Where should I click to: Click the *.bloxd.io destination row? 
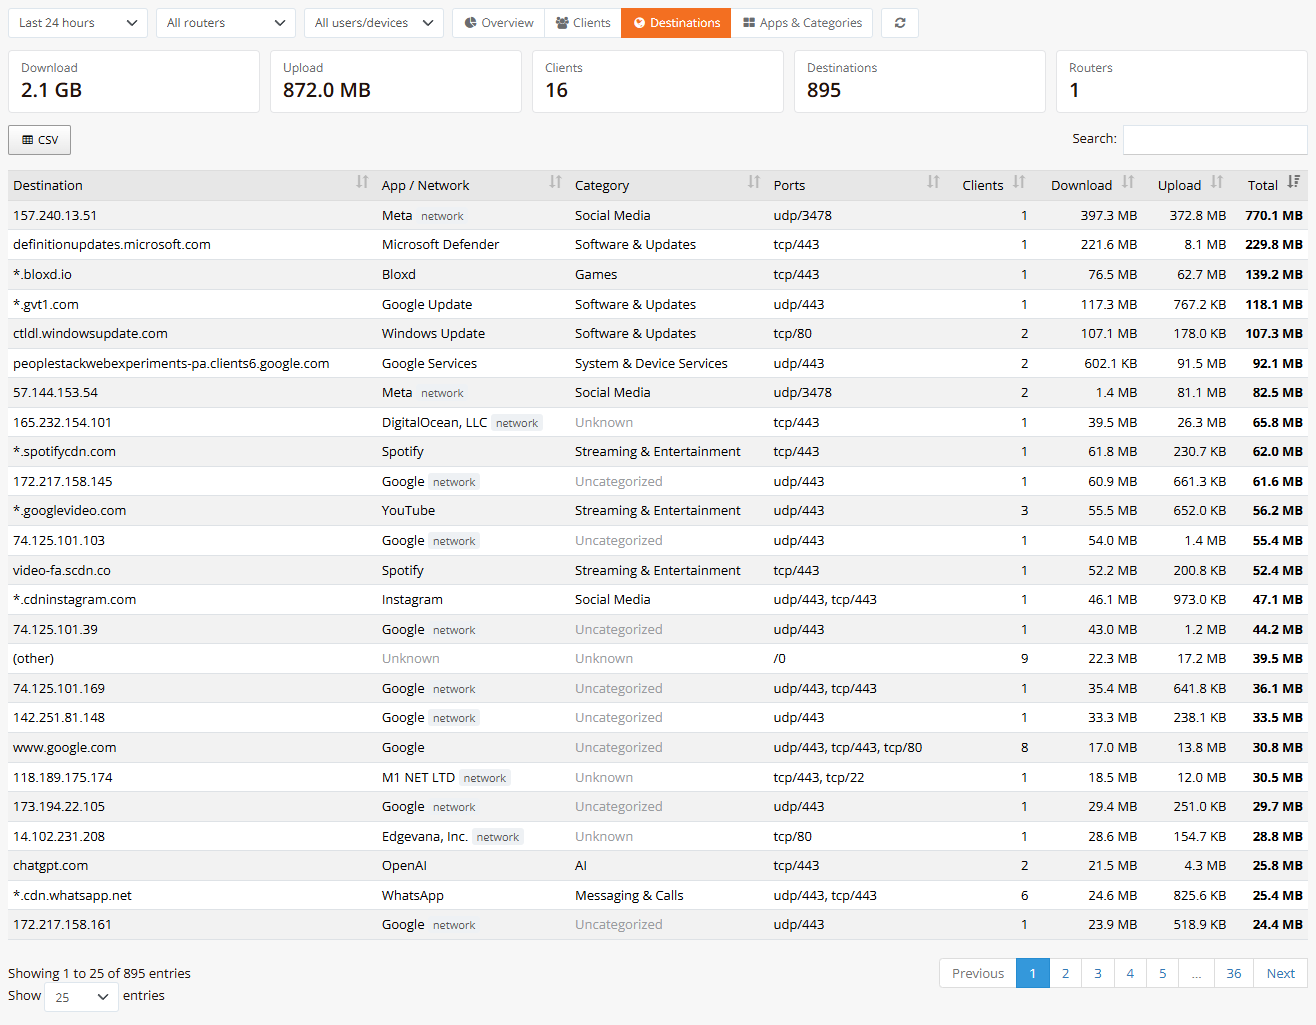(658, 274)
